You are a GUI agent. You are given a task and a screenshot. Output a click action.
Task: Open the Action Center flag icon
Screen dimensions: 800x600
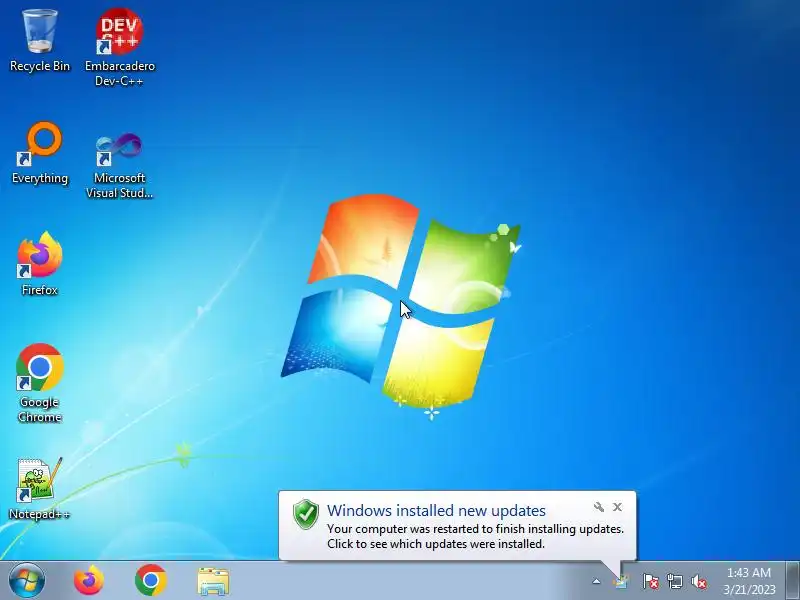[650, 581]
